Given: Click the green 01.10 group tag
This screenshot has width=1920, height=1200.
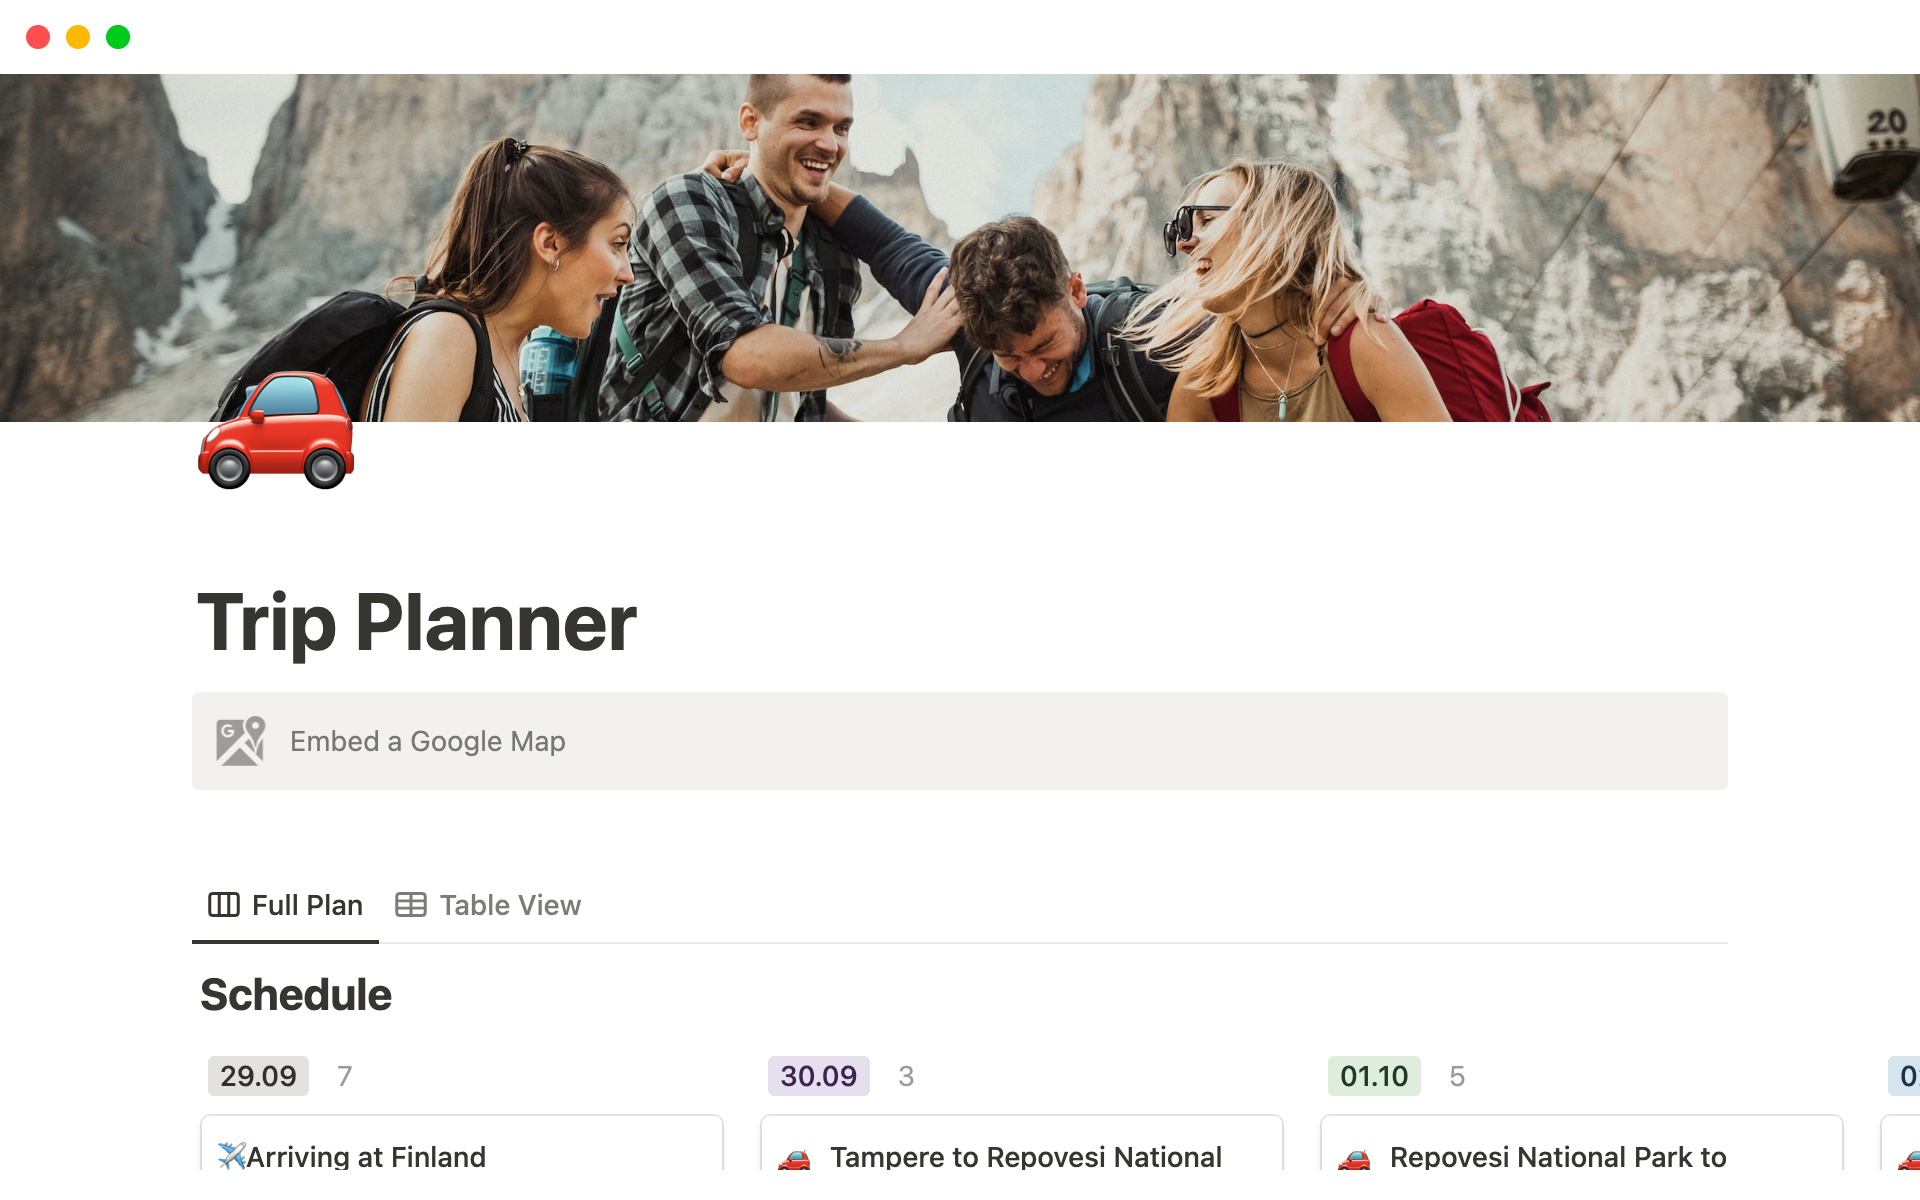Looking at the screenshot, I should pyautogui.click(x=1373, y=1076).
